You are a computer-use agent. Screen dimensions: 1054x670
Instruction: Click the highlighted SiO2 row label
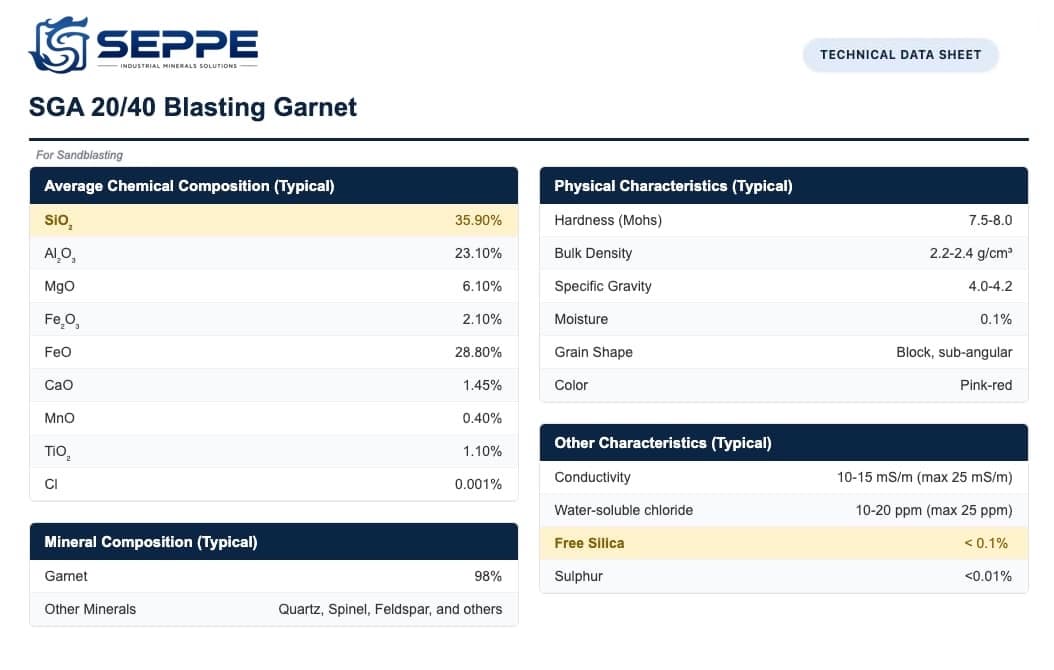pyautogui.click(x=58, y=221)
